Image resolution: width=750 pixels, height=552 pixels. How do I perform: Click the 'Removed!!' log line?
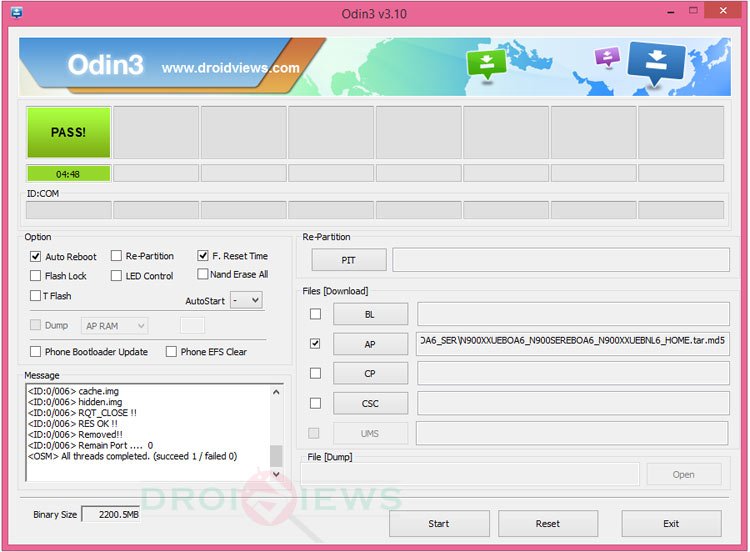[76, 434]
